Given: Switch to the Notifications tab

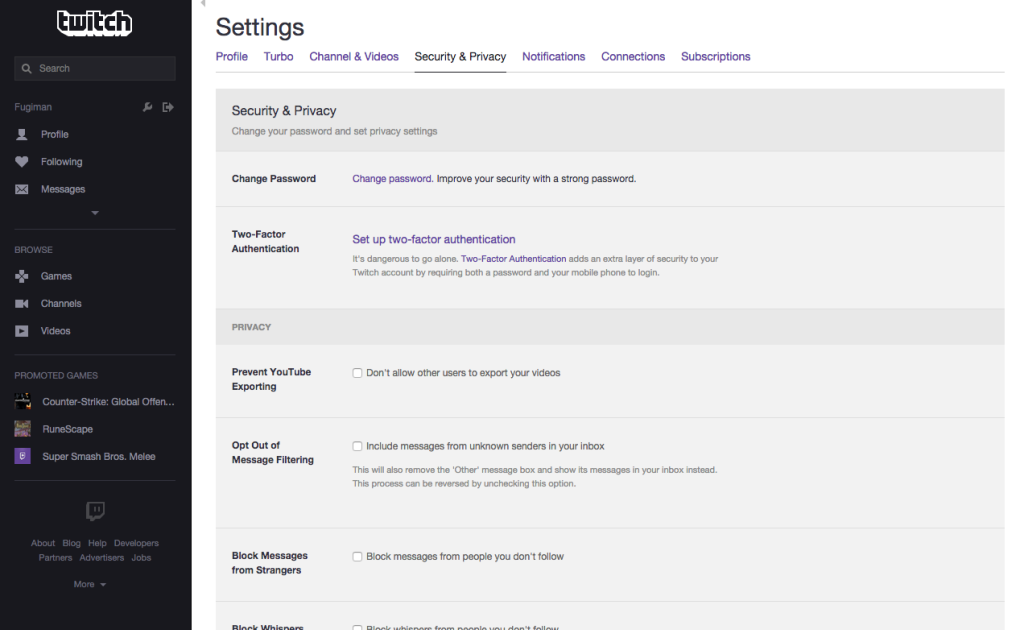Looking at the screenshot, I should coord(553,57).
